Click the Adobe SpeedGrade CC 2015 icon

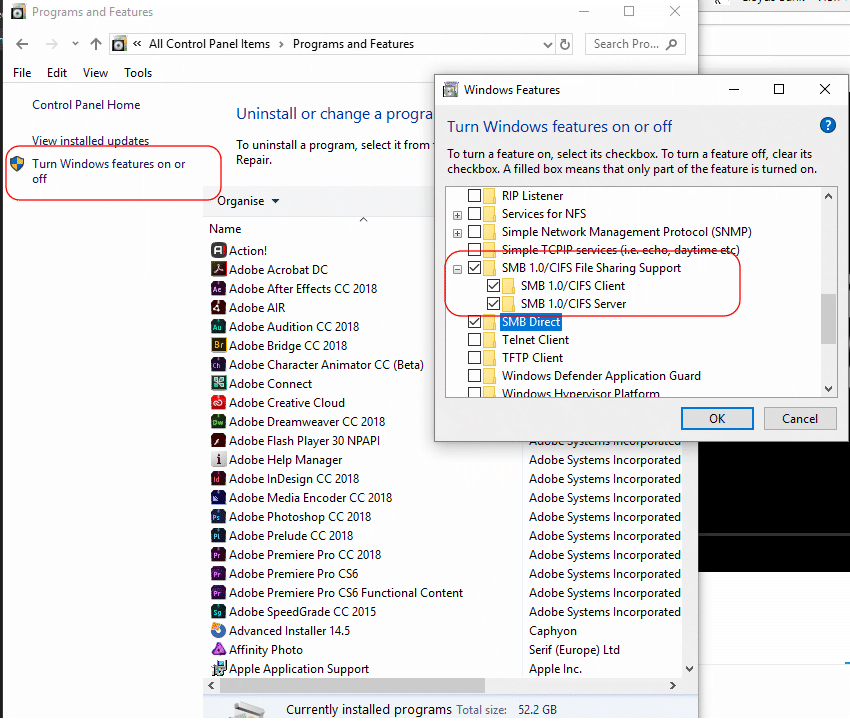coord(218,611)
